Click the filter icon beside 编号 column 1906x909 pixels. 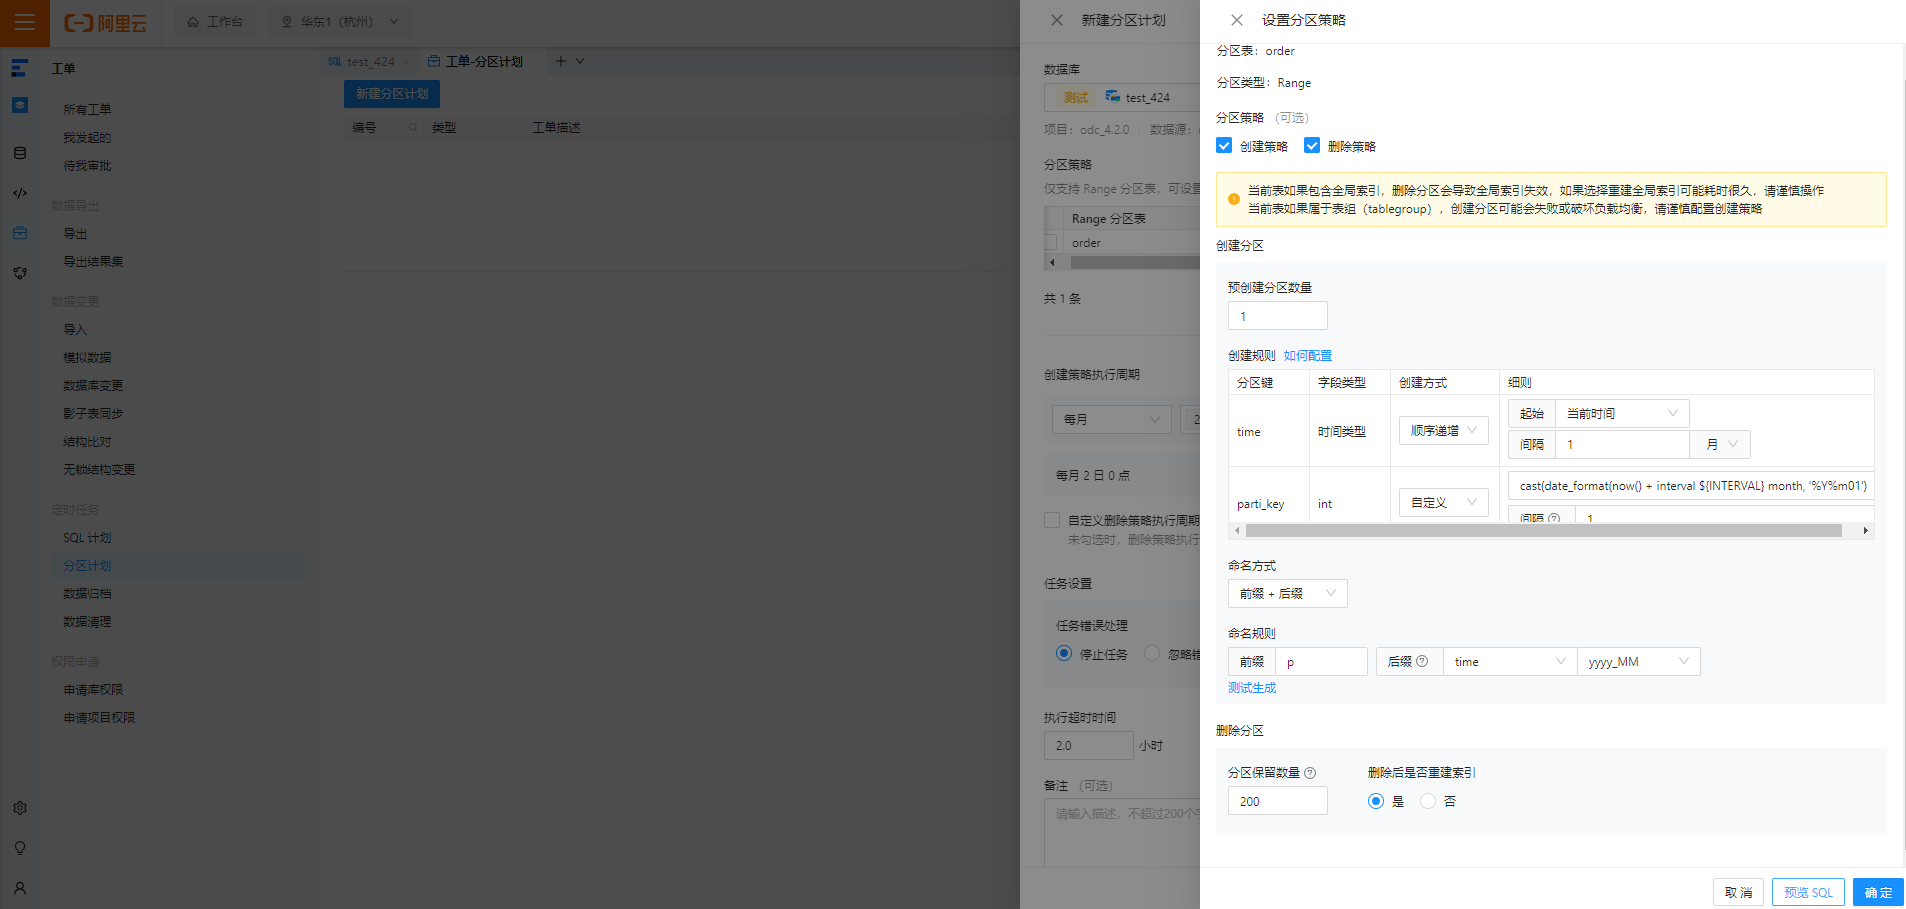[x=412, y=128]
